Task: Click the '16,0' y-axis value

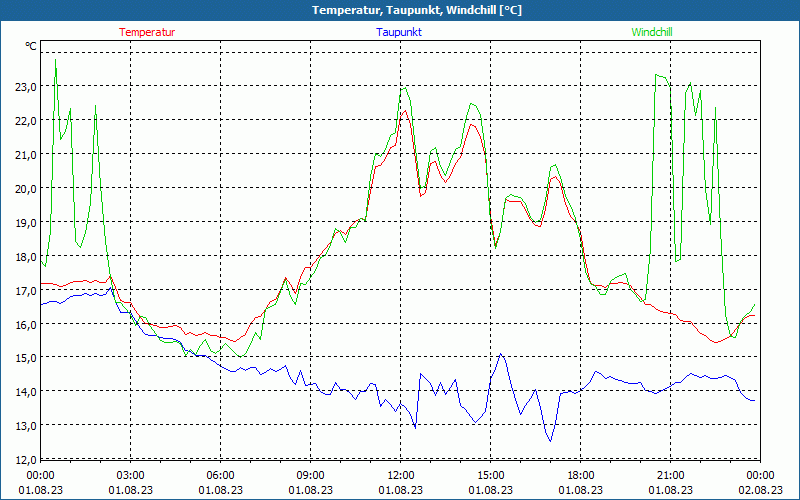Action: click(x=26, y=324)
